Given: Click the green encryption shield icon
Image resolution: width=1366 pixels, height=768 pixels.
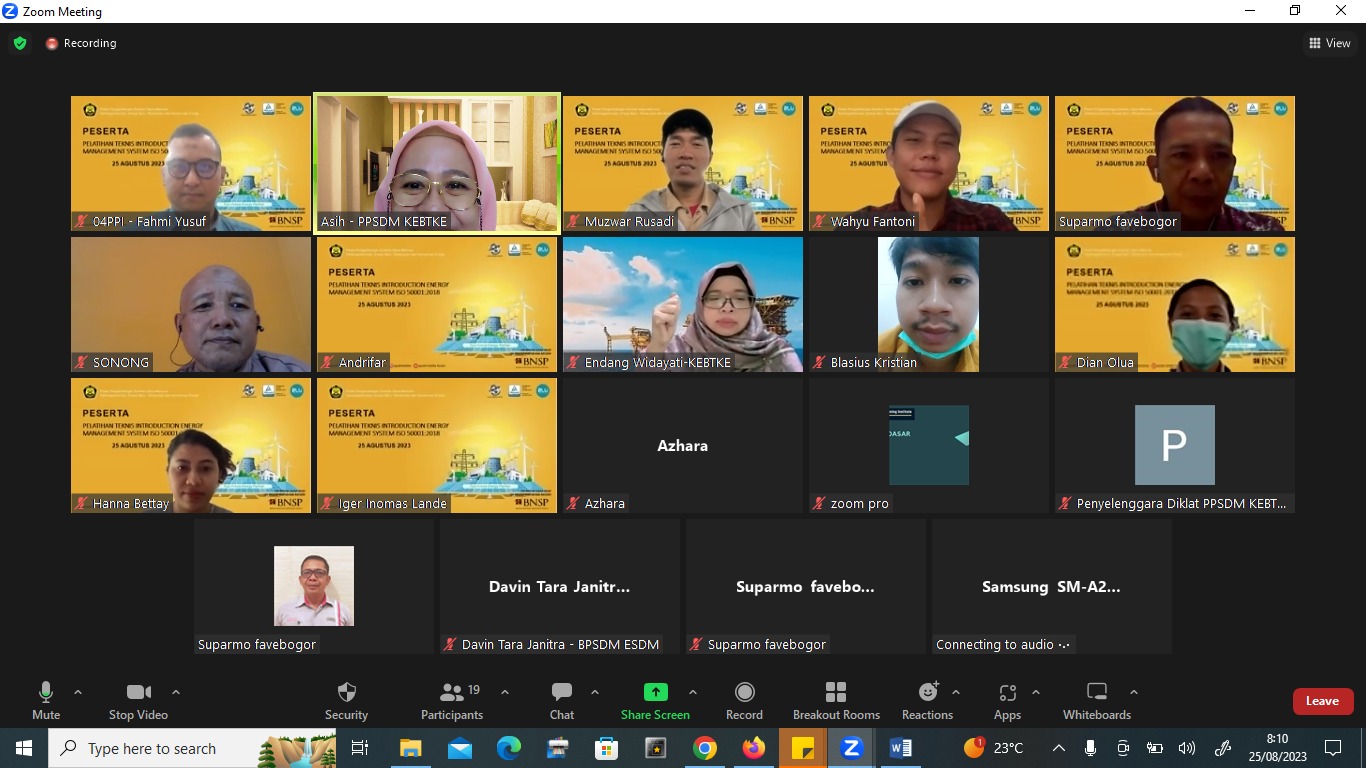Looking at the screenshot, I should [x=20, y=43].
